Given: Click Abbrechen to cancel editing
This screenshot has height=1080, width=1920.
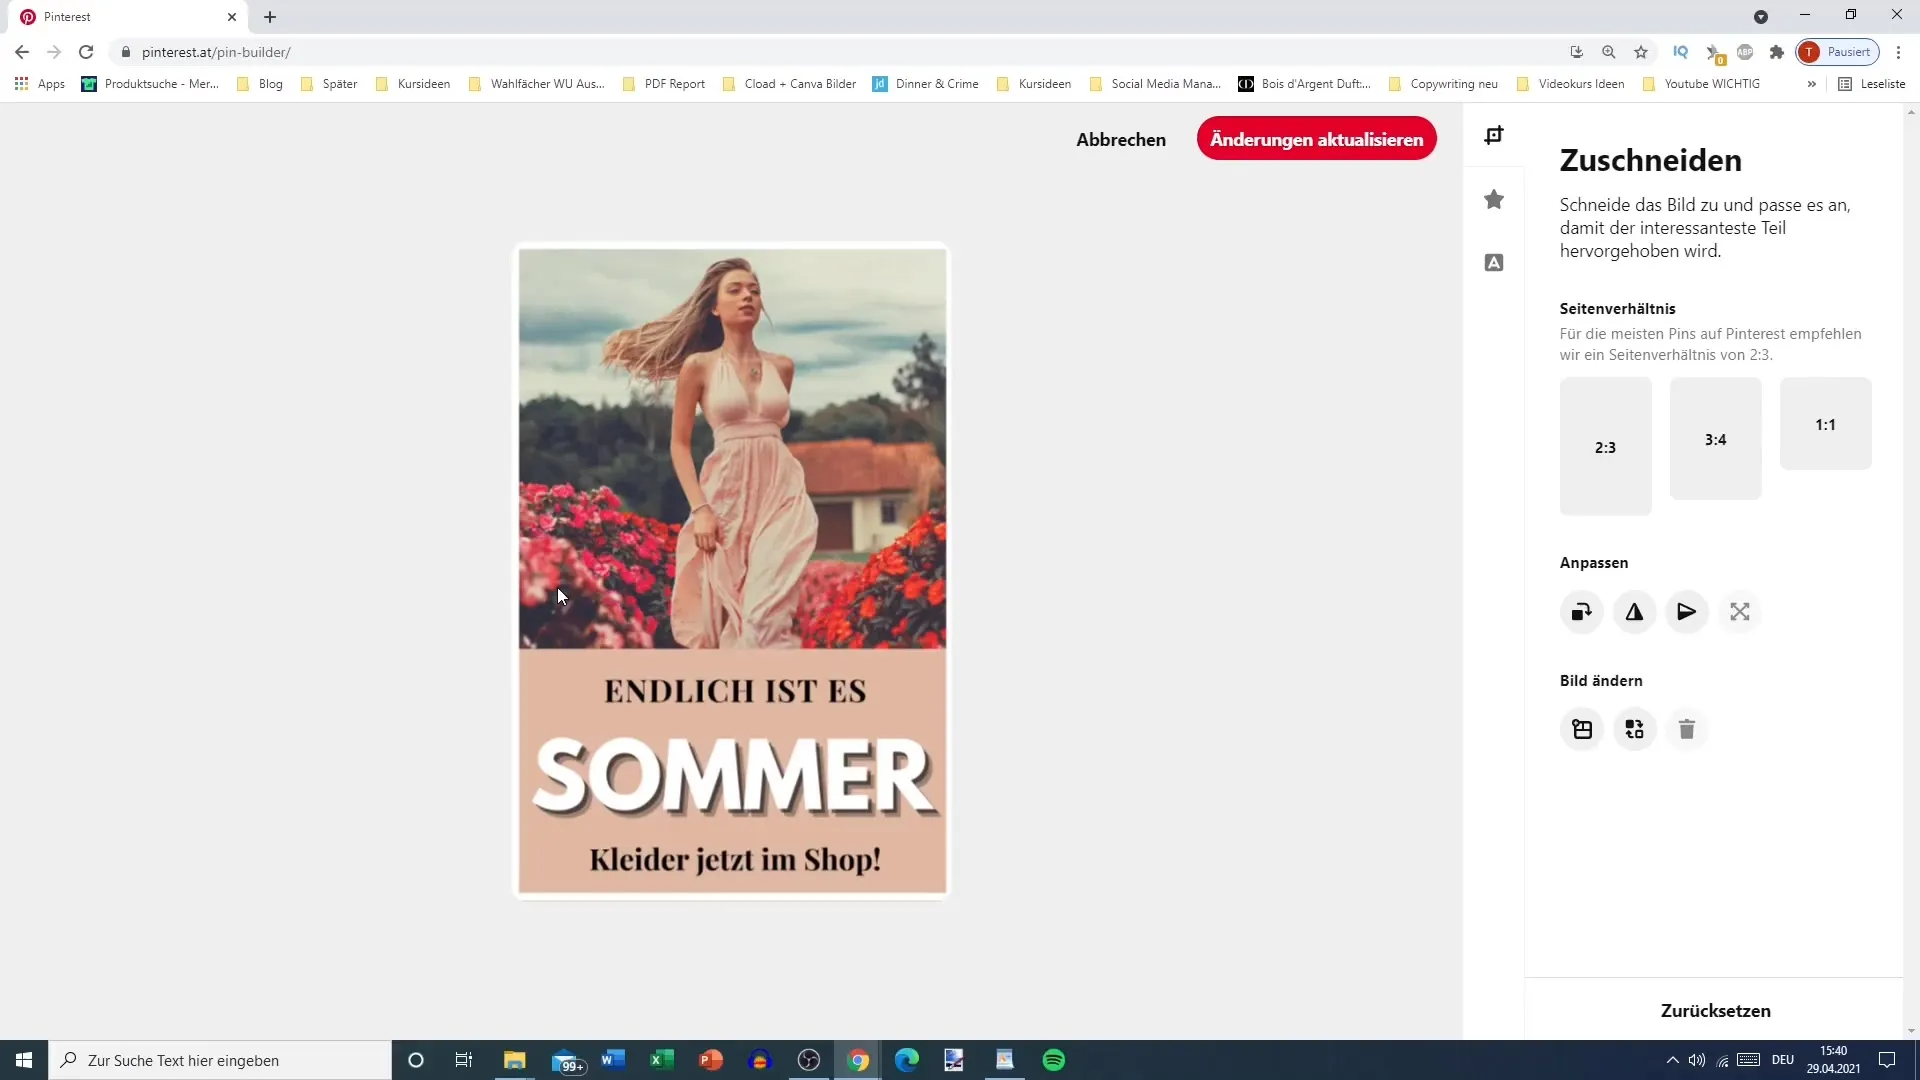Looking at the screenshot, I should [1121, 139].
